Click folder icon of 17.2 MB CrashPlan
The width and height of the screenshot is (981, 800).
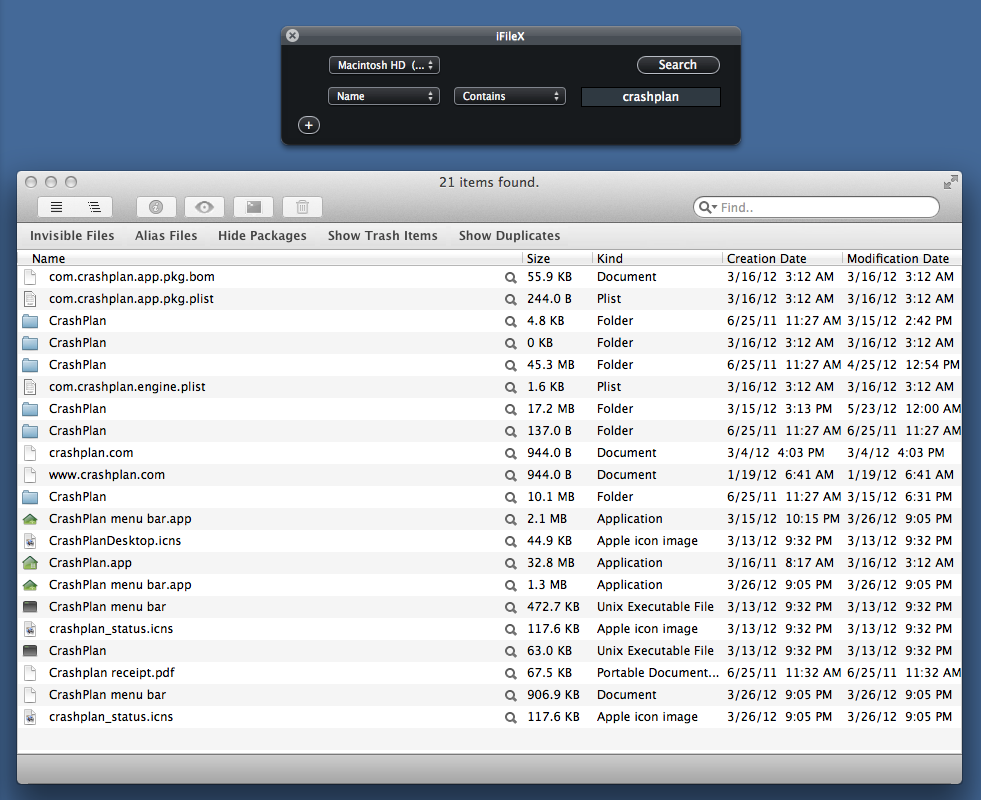click(x=30, y=409)
